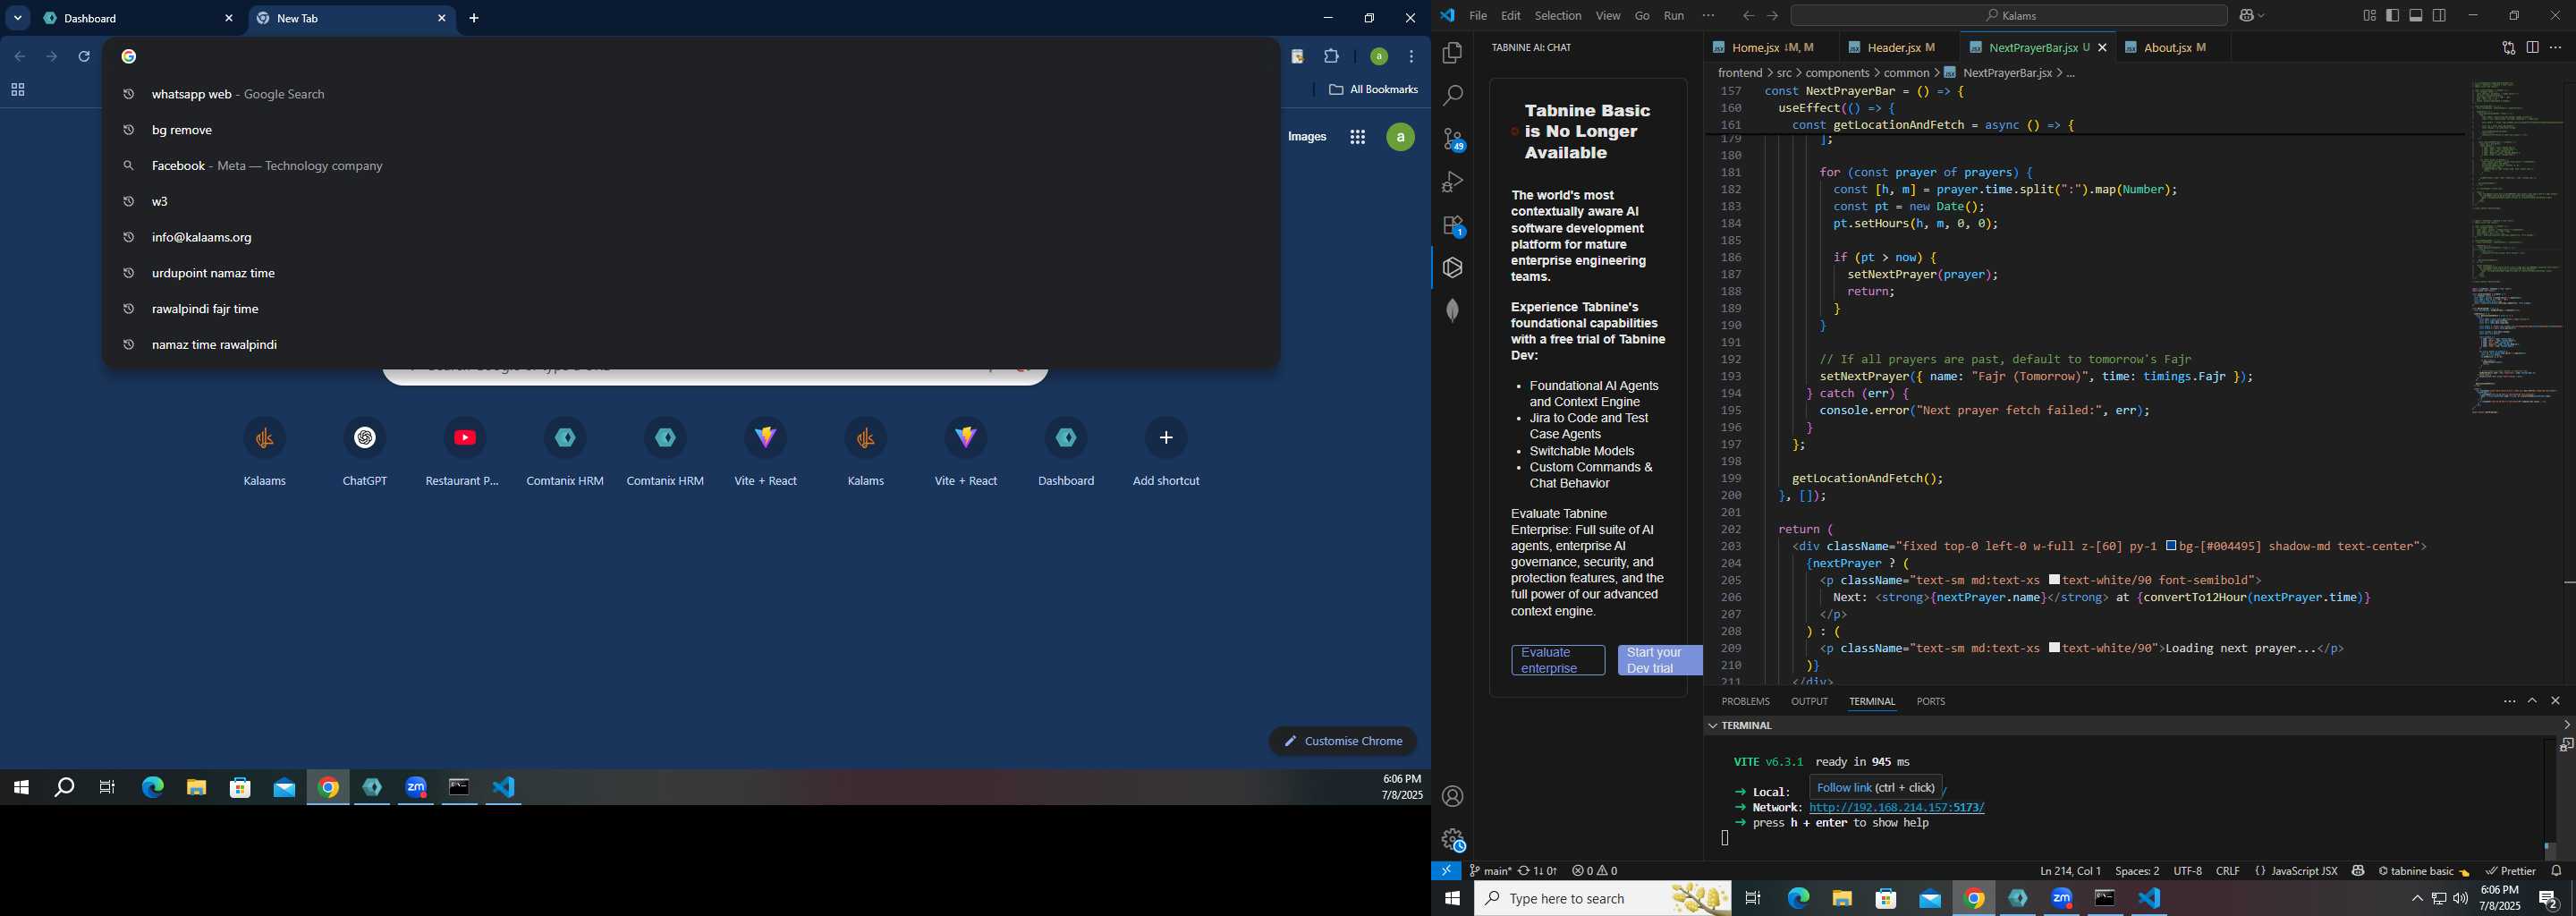Click the Customise Chrome button
Viewport: 2576px width, 916px height.
click(x=1343, y=742)
